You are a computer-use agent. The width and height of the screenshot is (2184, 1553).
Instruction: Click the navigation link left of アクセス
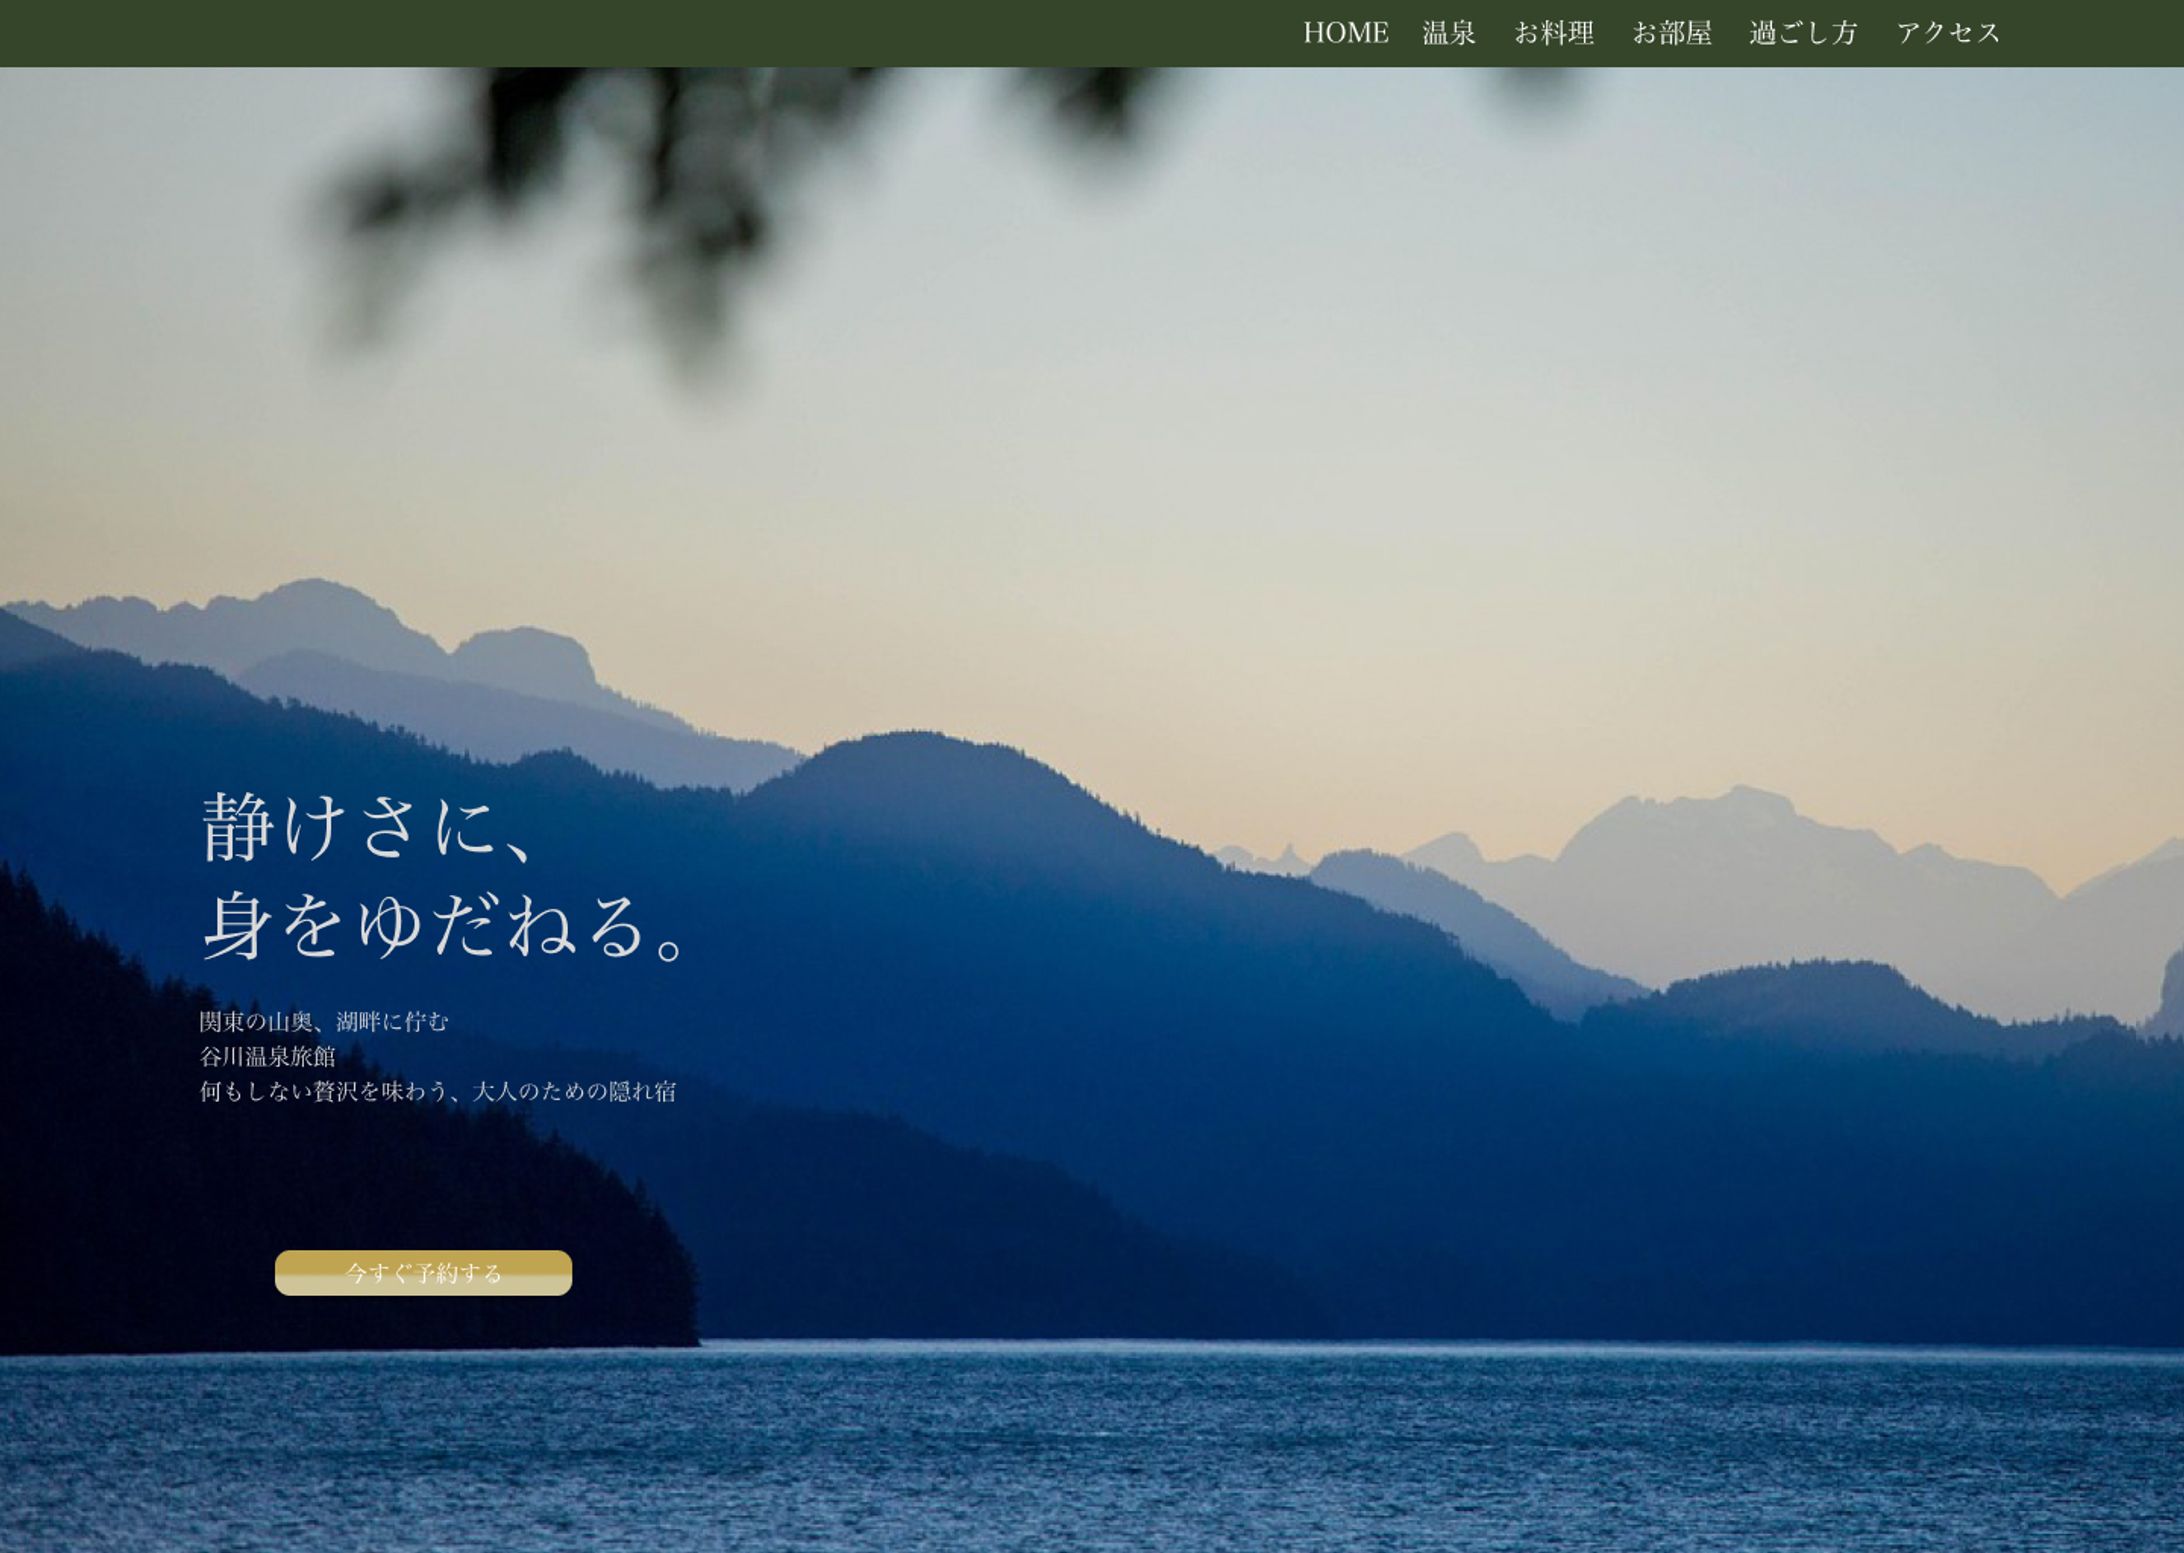[x=1801, y=33]
